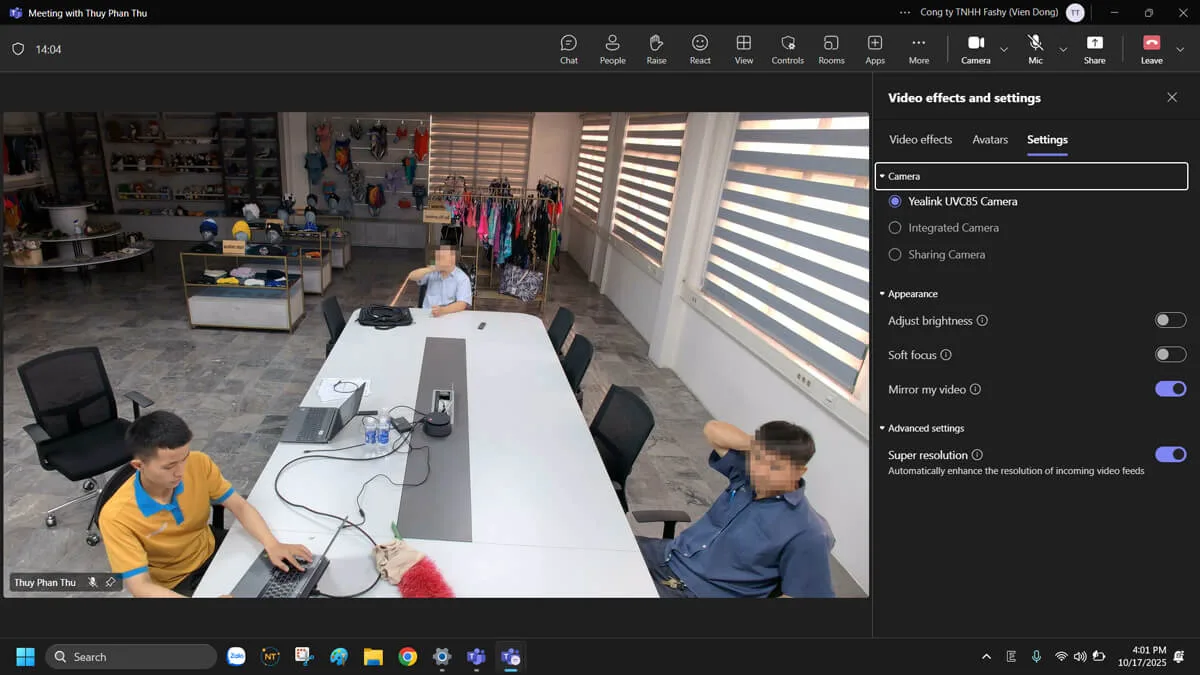Open the React emoji menu
The width and height of the screenshot is (1200, 675).
click(x=700, y=48)
